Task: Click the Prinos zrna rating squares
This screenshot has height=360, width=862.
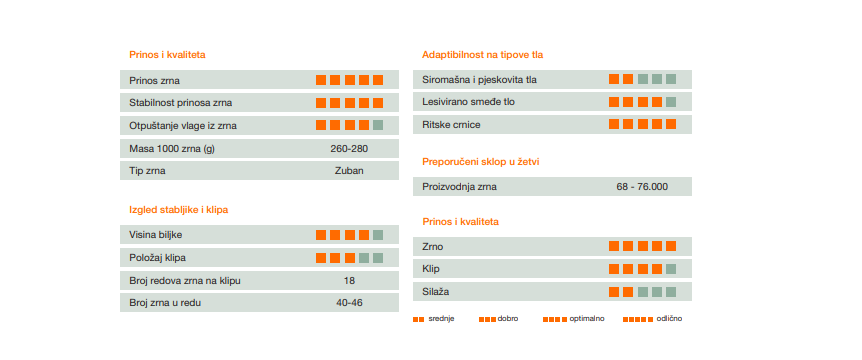Action: [x=349, y=80]
